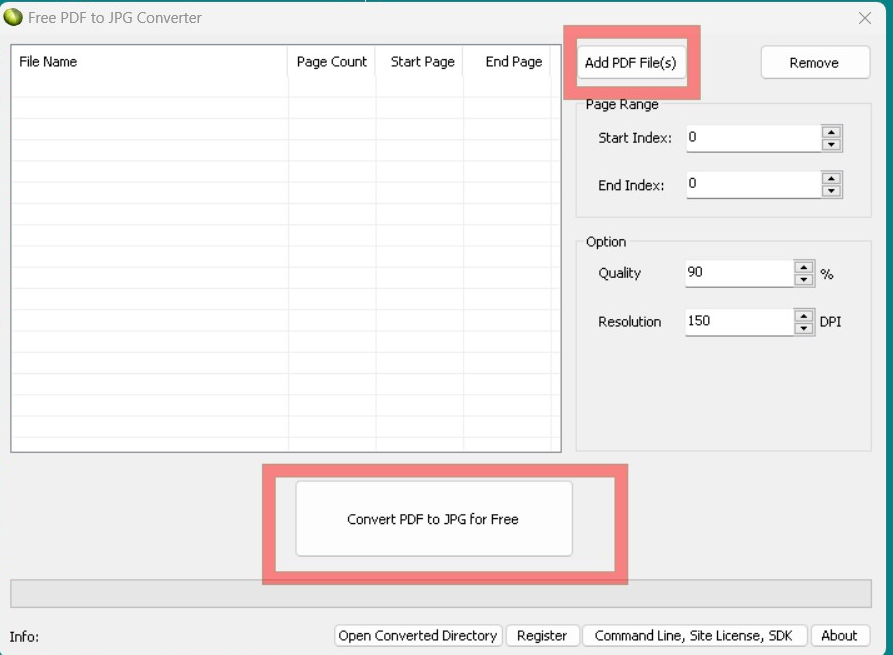Increase the Start Index value
893x655 pixels.
831,132
